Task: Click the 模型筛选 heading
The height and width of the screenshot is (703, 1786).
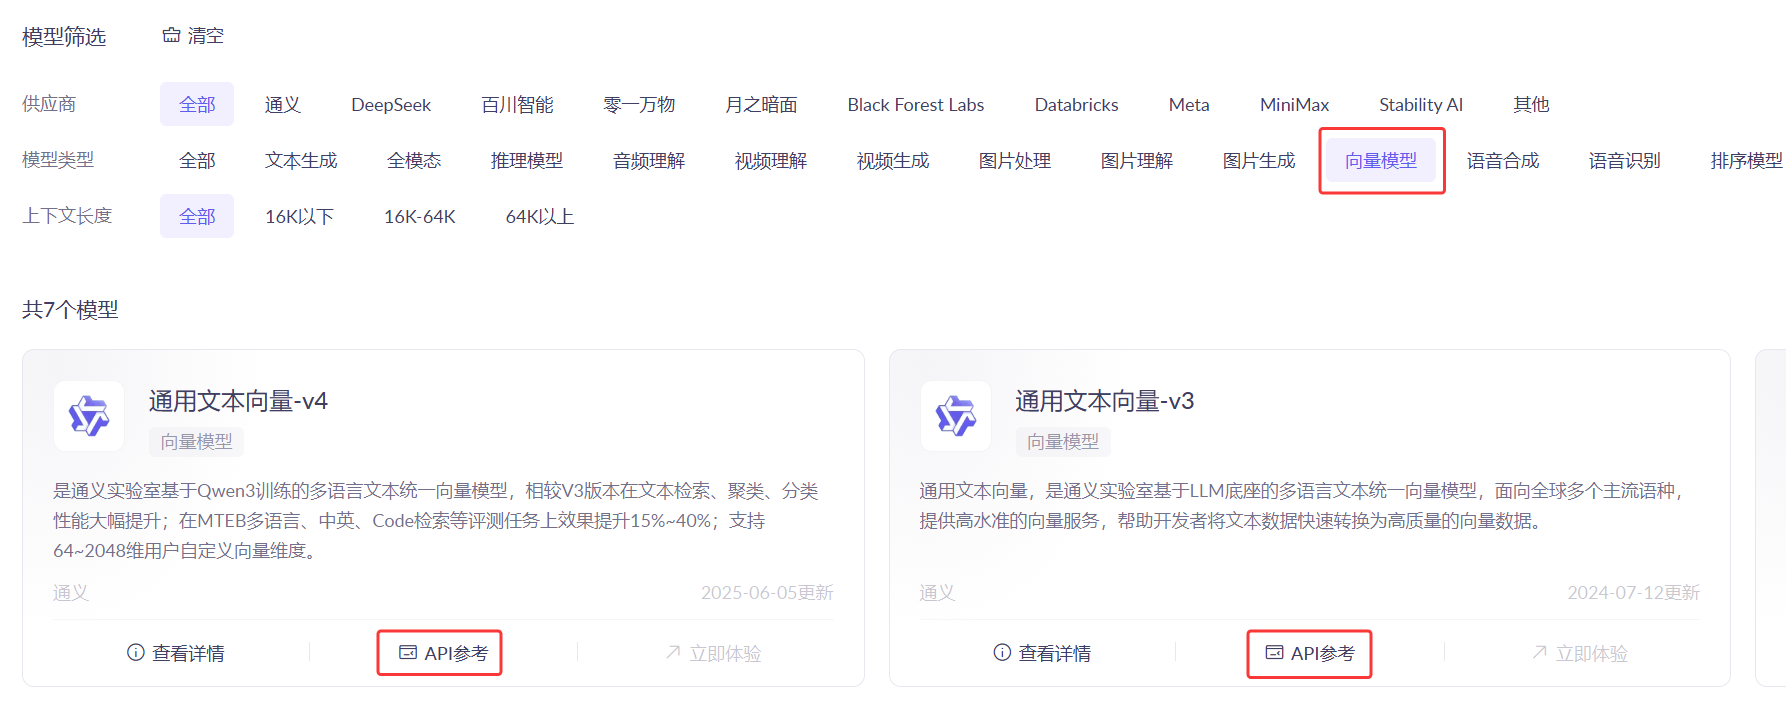Action: click(x=64, y=36)
